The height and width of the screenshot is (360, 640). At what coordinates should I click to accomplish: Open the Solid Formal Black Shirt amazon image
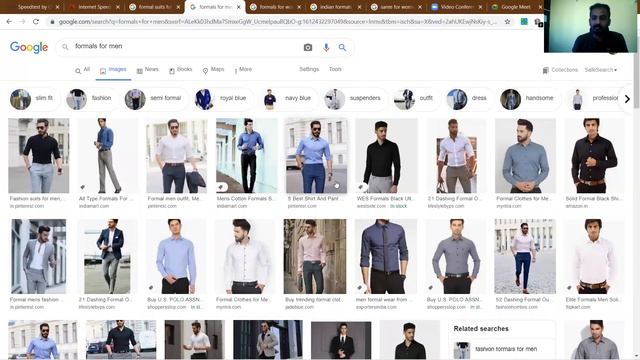point(594,156)
